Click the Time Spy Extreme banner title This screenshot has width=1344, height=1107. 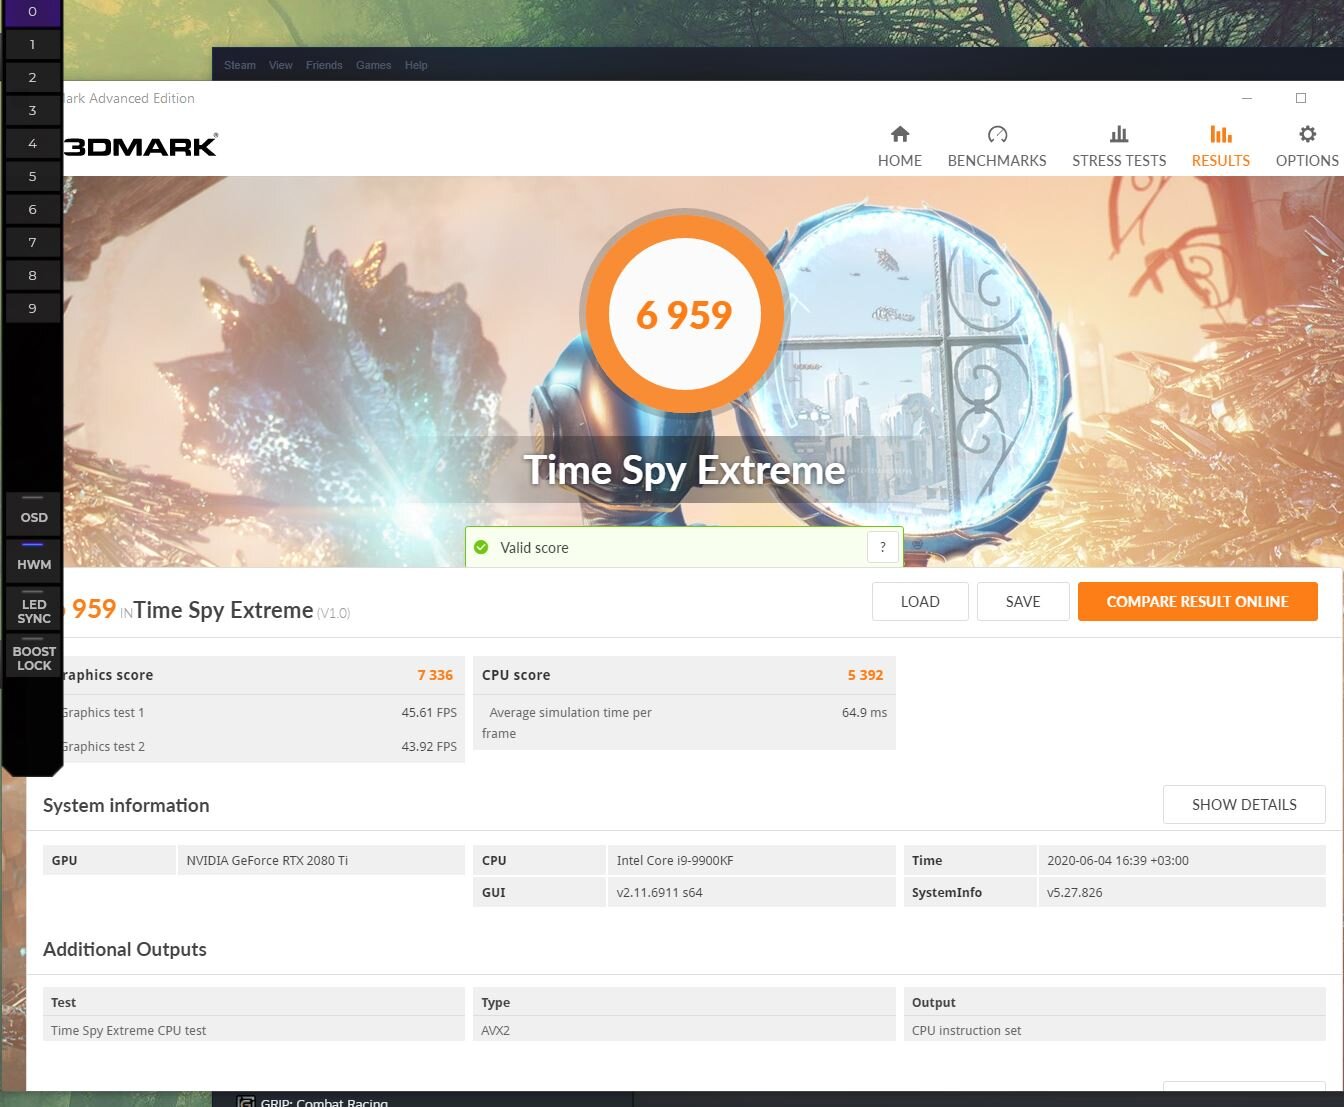pyautogui.click(x=685, y=470)
